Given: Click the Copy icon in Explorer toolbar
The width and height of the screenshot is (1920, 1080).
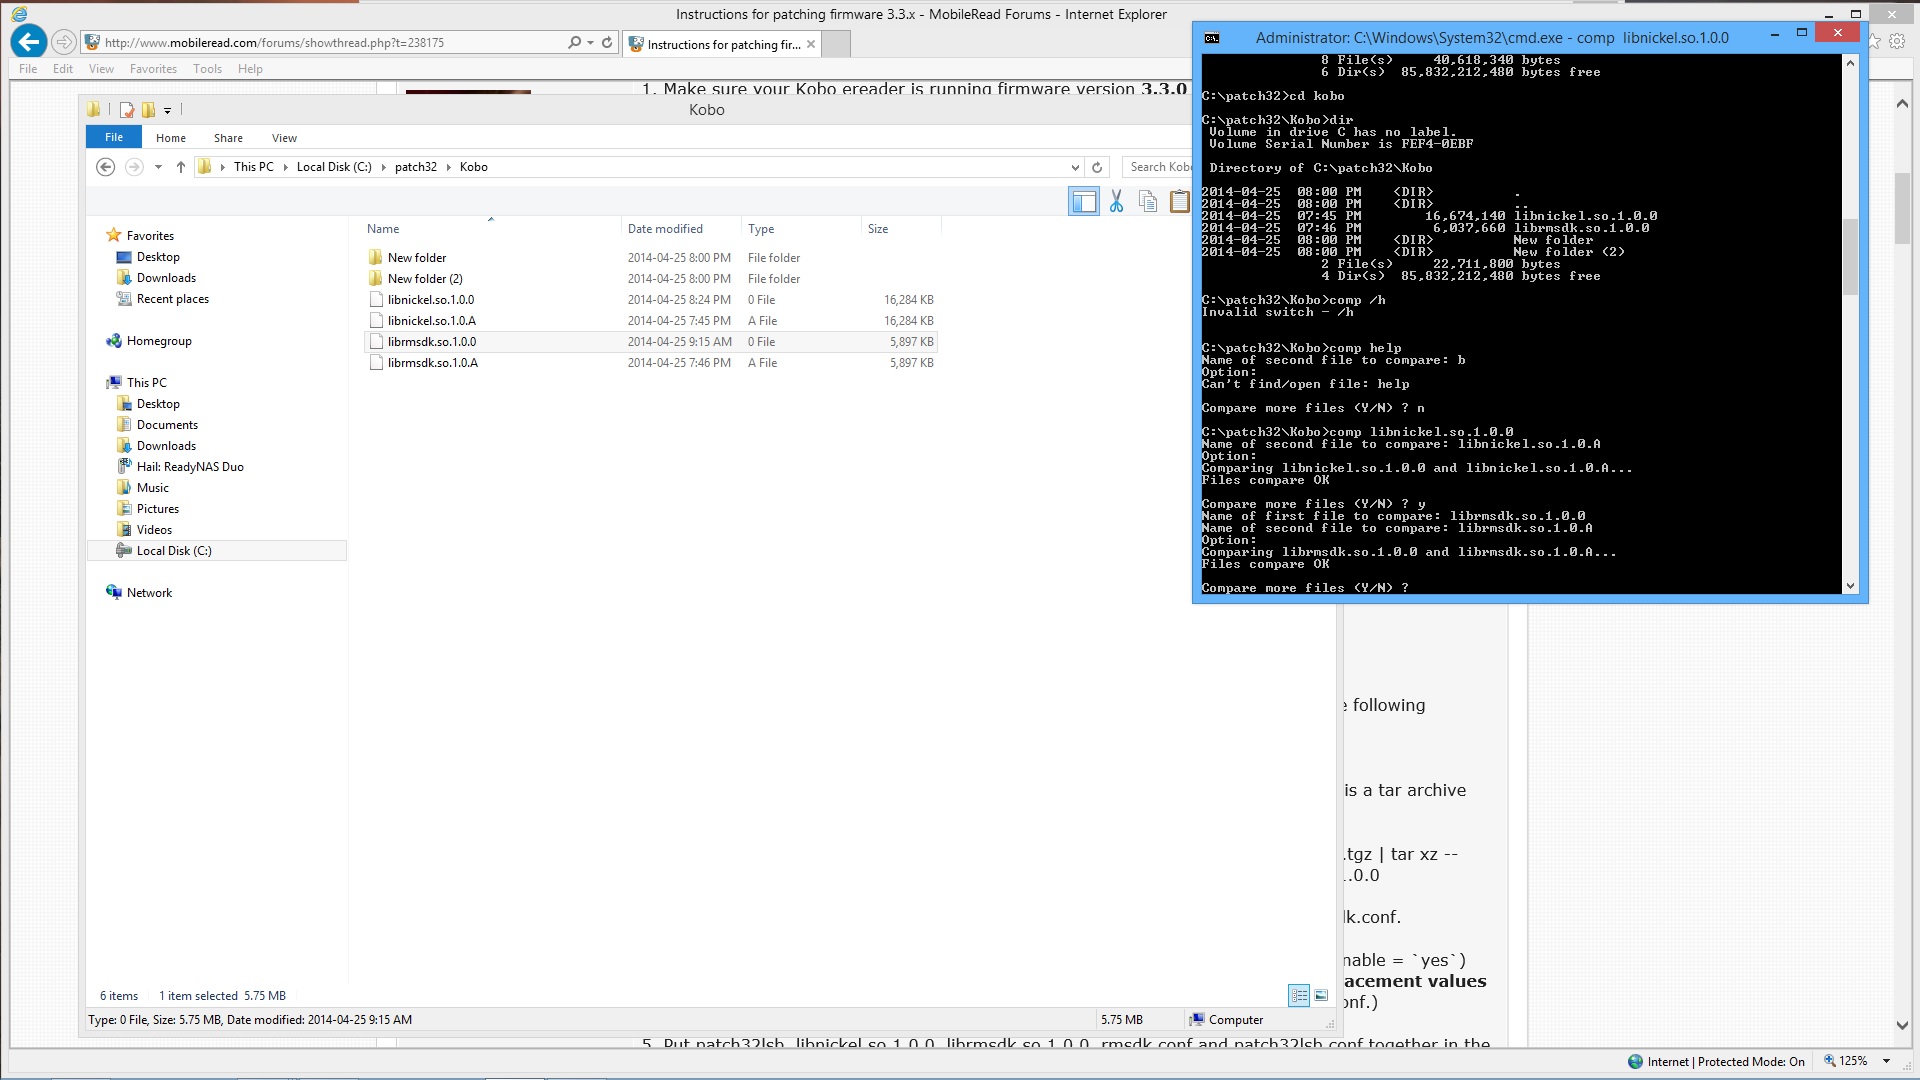Looking at the screenshot, I should click(1148, 202).
